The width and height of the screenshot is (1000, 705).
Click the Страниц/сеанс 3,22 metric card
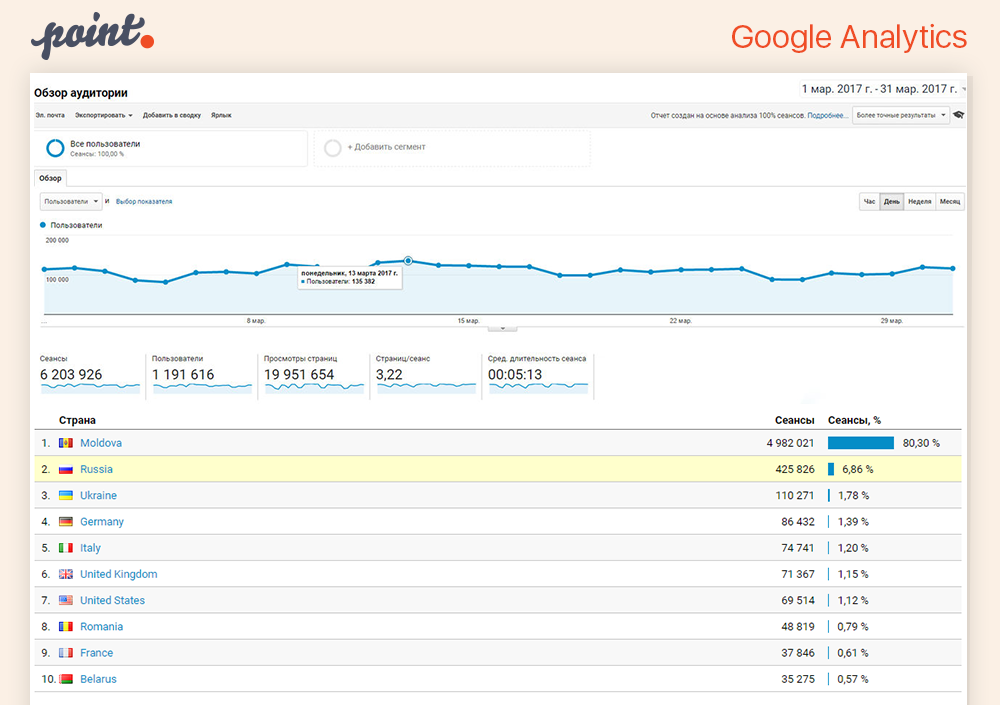click(x=425, y=375)
